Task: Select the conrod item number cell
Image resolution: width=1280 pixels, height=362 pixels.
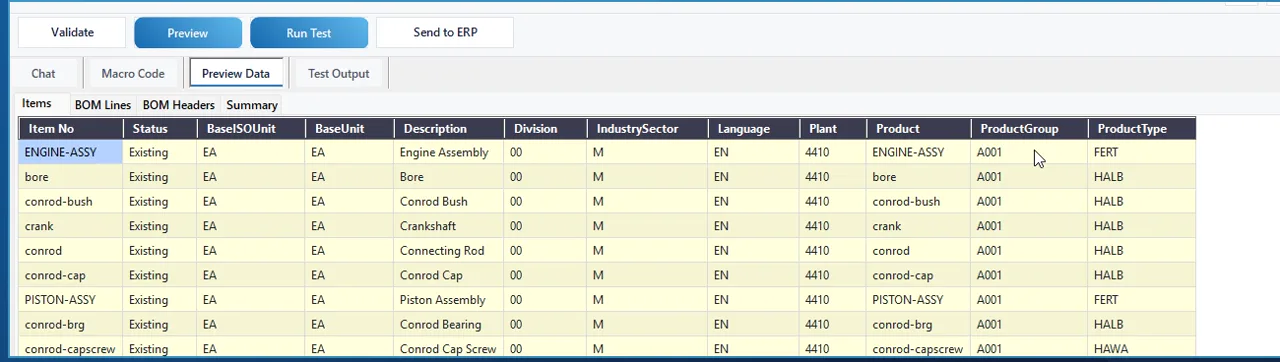Action: pyautogui.click(x=71, y=250)
